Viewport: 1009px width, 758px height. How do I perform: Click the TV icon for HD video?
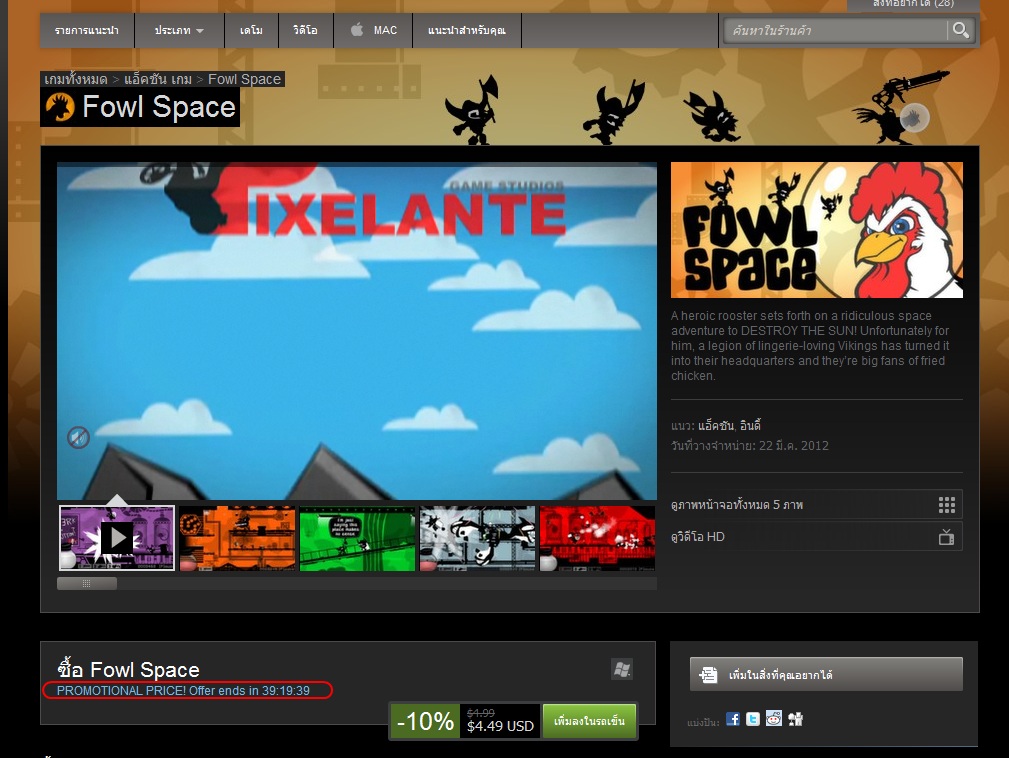(947, 537)
